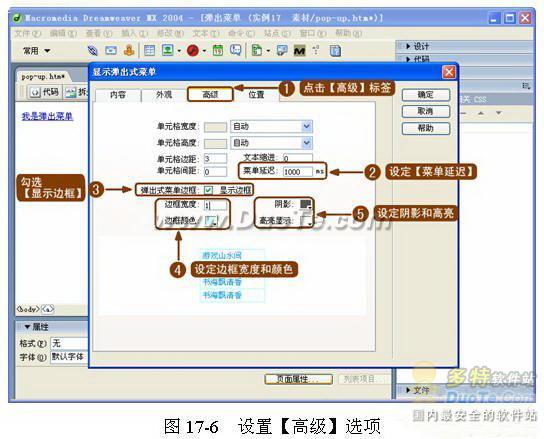The image size is (544, 439).
Task: Select the <body> tag in tag selector
Action: (28, 309)
